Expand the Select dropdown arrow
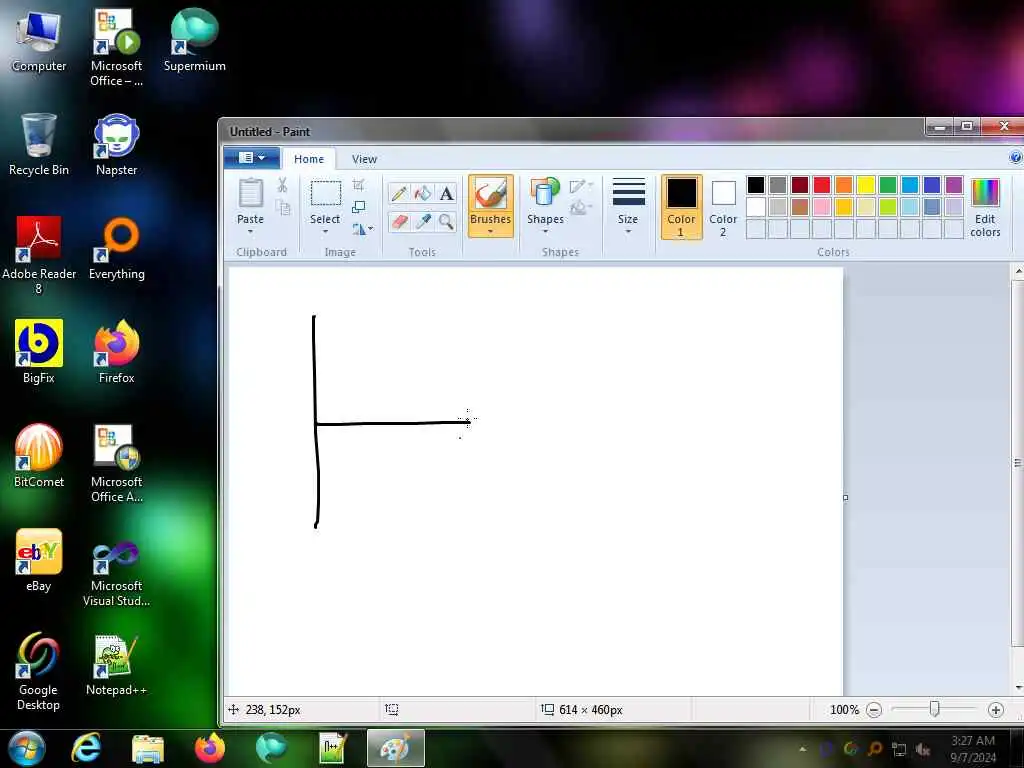The width and height of the screenshot is (1024, 768). [325, 231]
